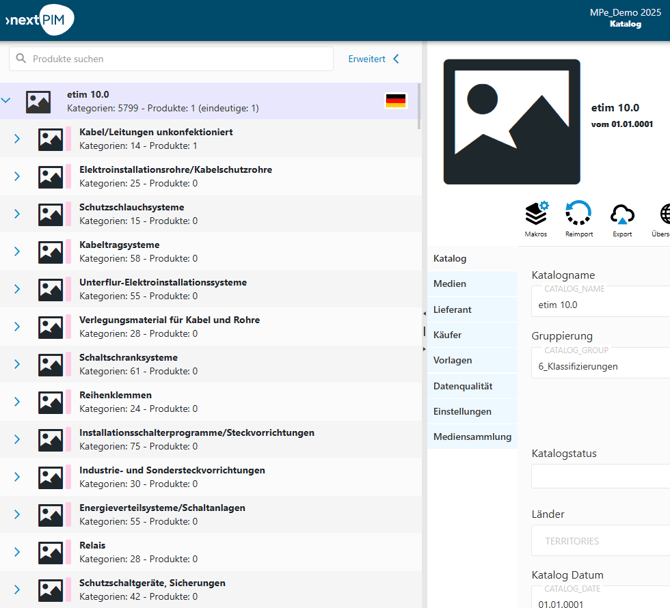This screenshot has height=608, width=670.
Task: Open the Makros icon
Action: pos(536,213)
